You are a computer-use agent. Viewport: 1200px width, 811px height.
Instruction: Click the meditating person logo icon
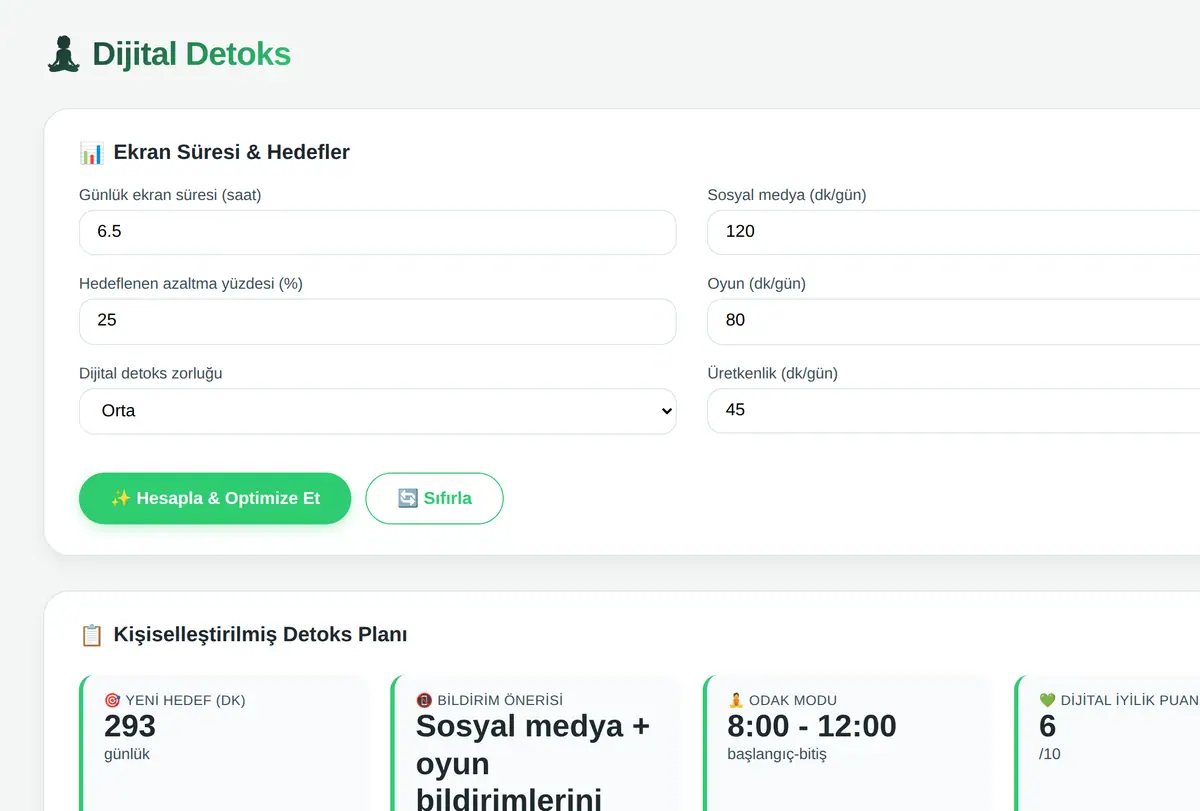pyautogui.click(x=64, y=54)
